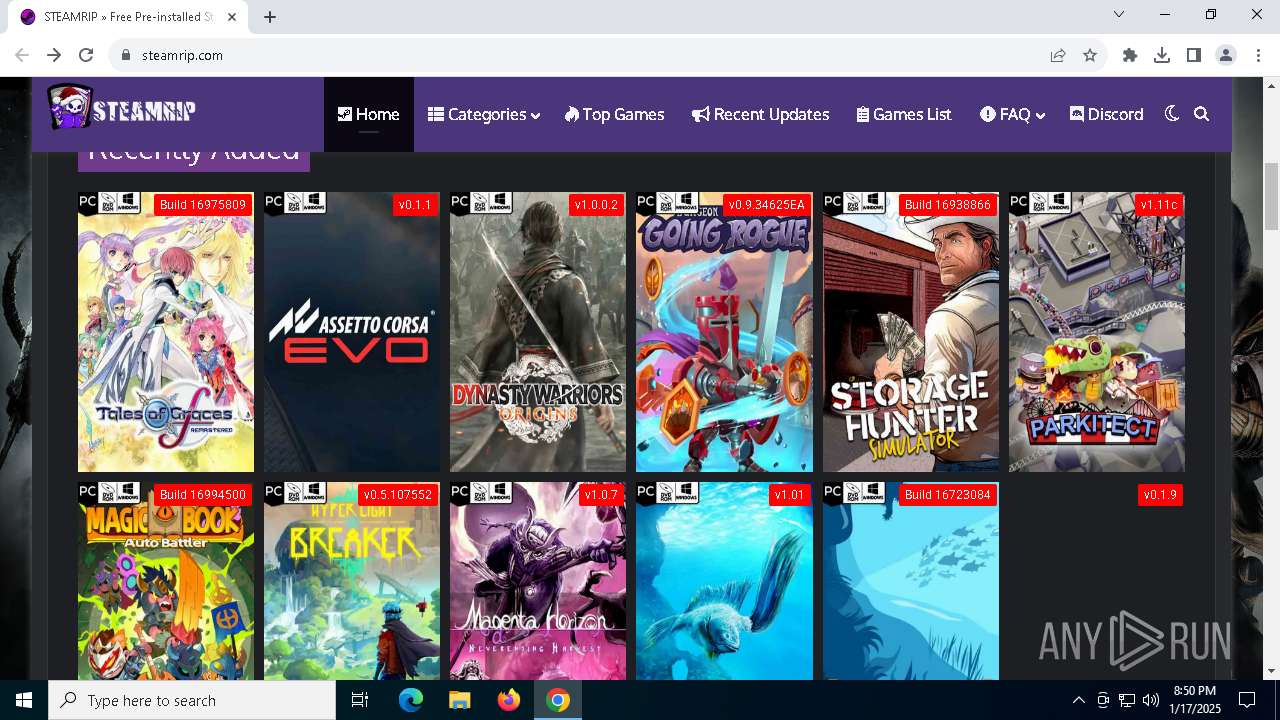
Task: Toggle dark mode moon icon
Action: pos(1172,114)
